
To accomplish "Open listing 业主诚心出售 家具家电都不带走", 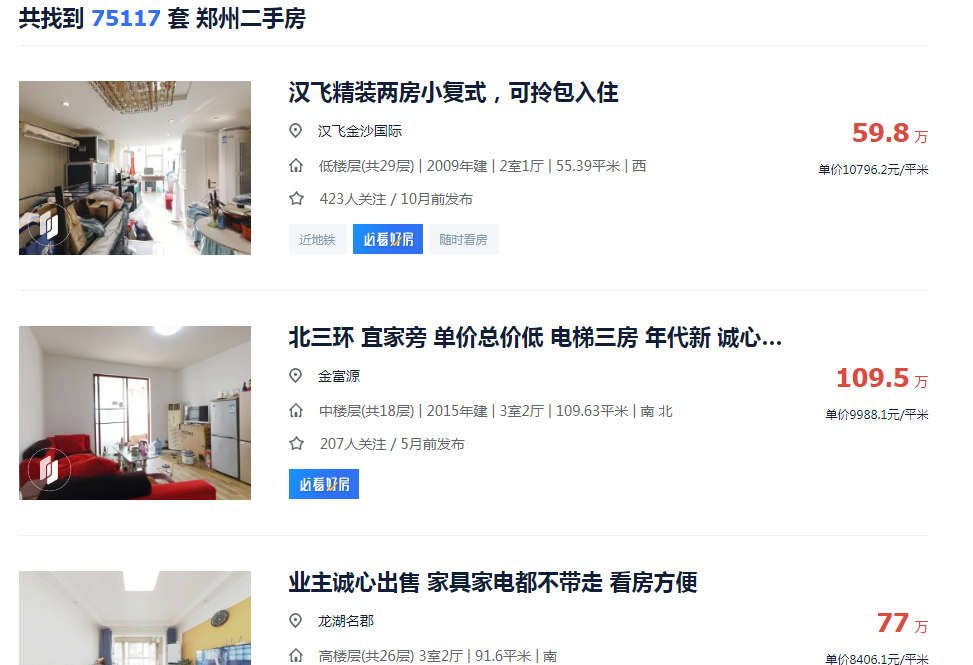I will (493, 582).
